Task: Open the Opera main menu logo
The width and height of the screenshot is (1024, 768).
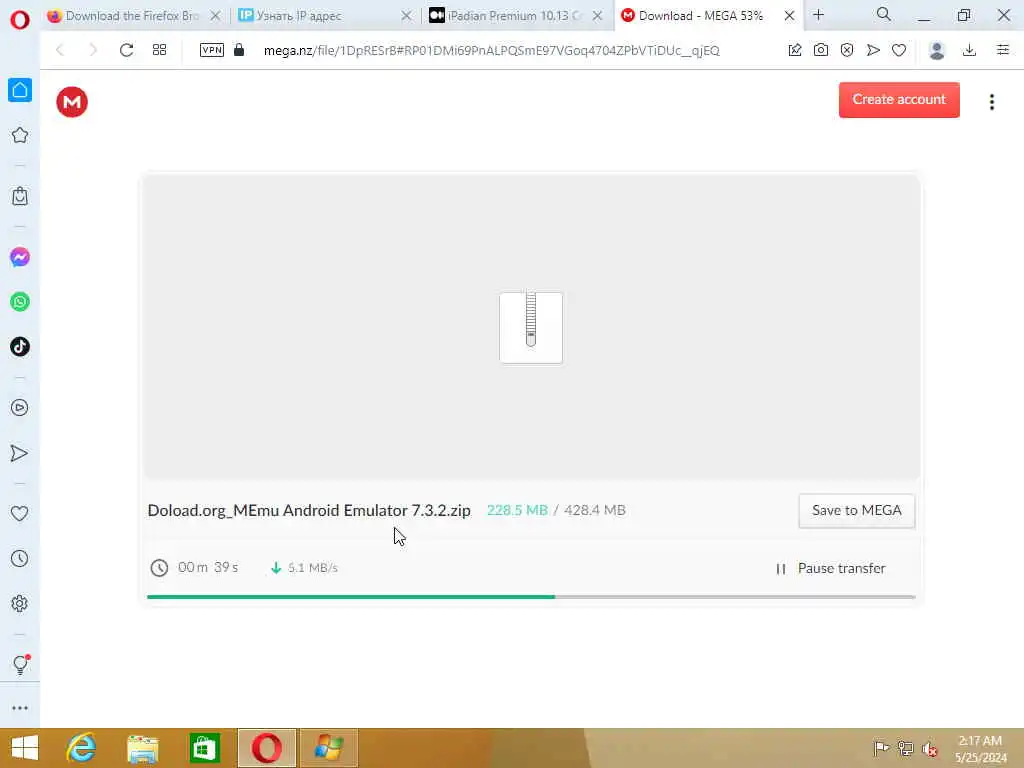Action: click(x=20, y=20)
